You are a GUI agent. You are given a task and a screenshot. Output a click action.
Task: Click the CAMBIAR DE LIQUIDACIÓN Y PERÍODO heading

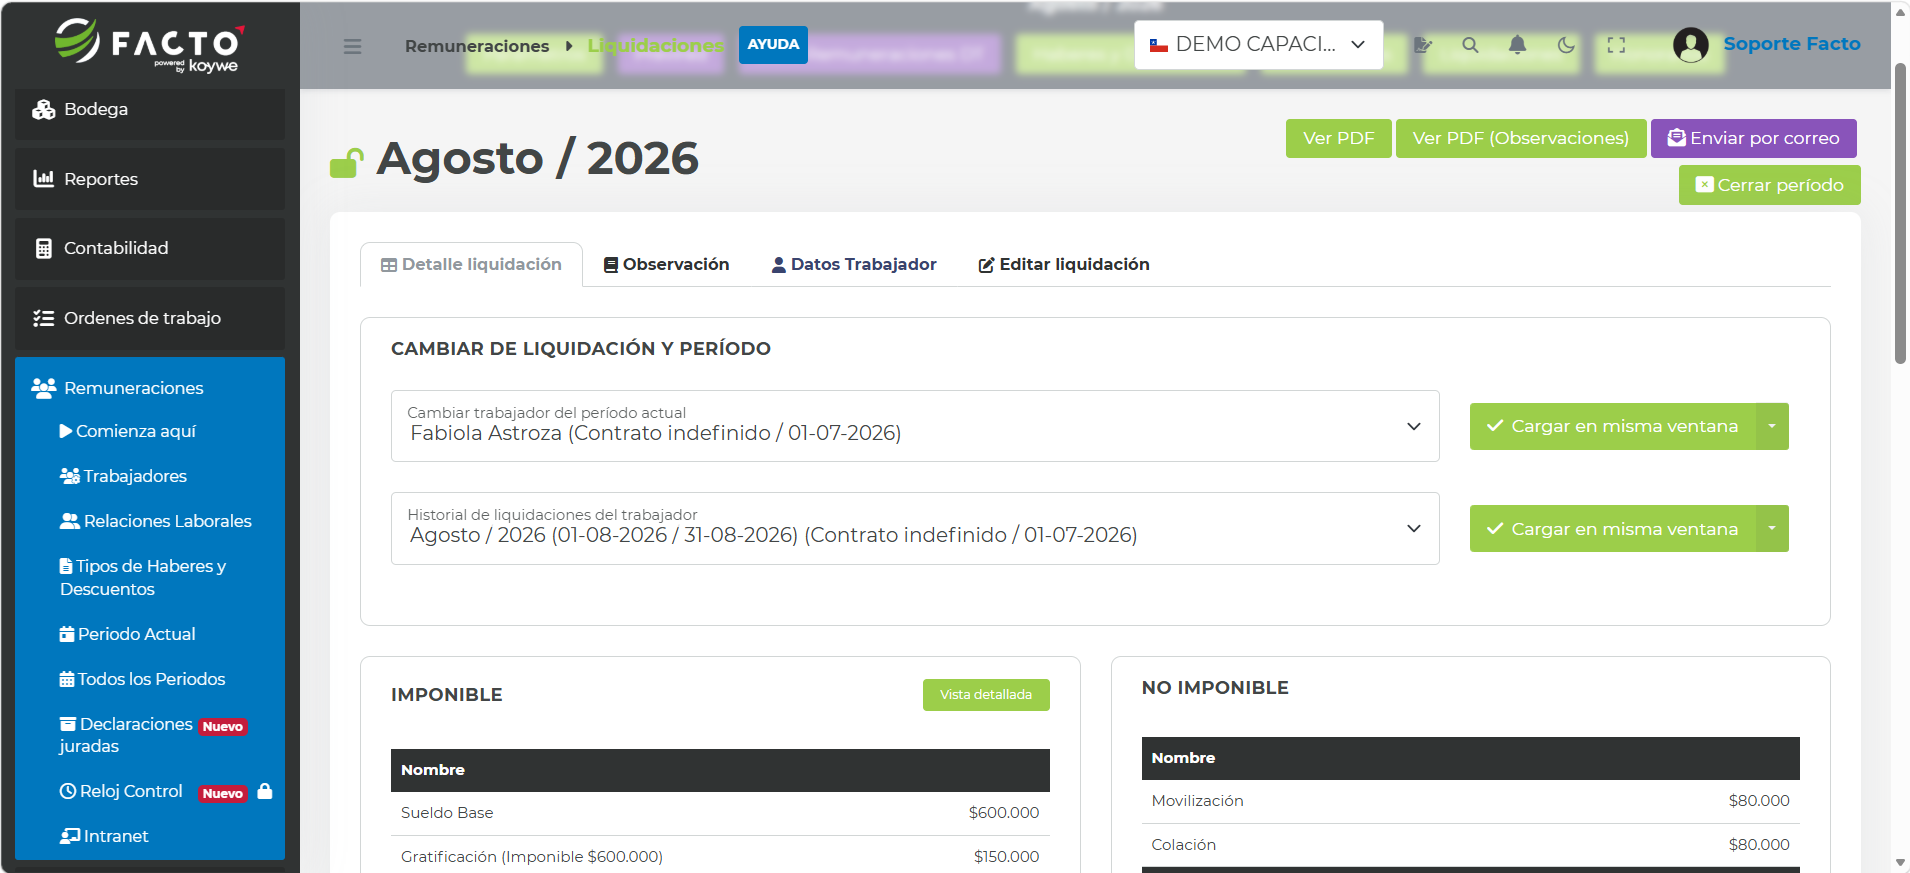click(x=581, y=349)
